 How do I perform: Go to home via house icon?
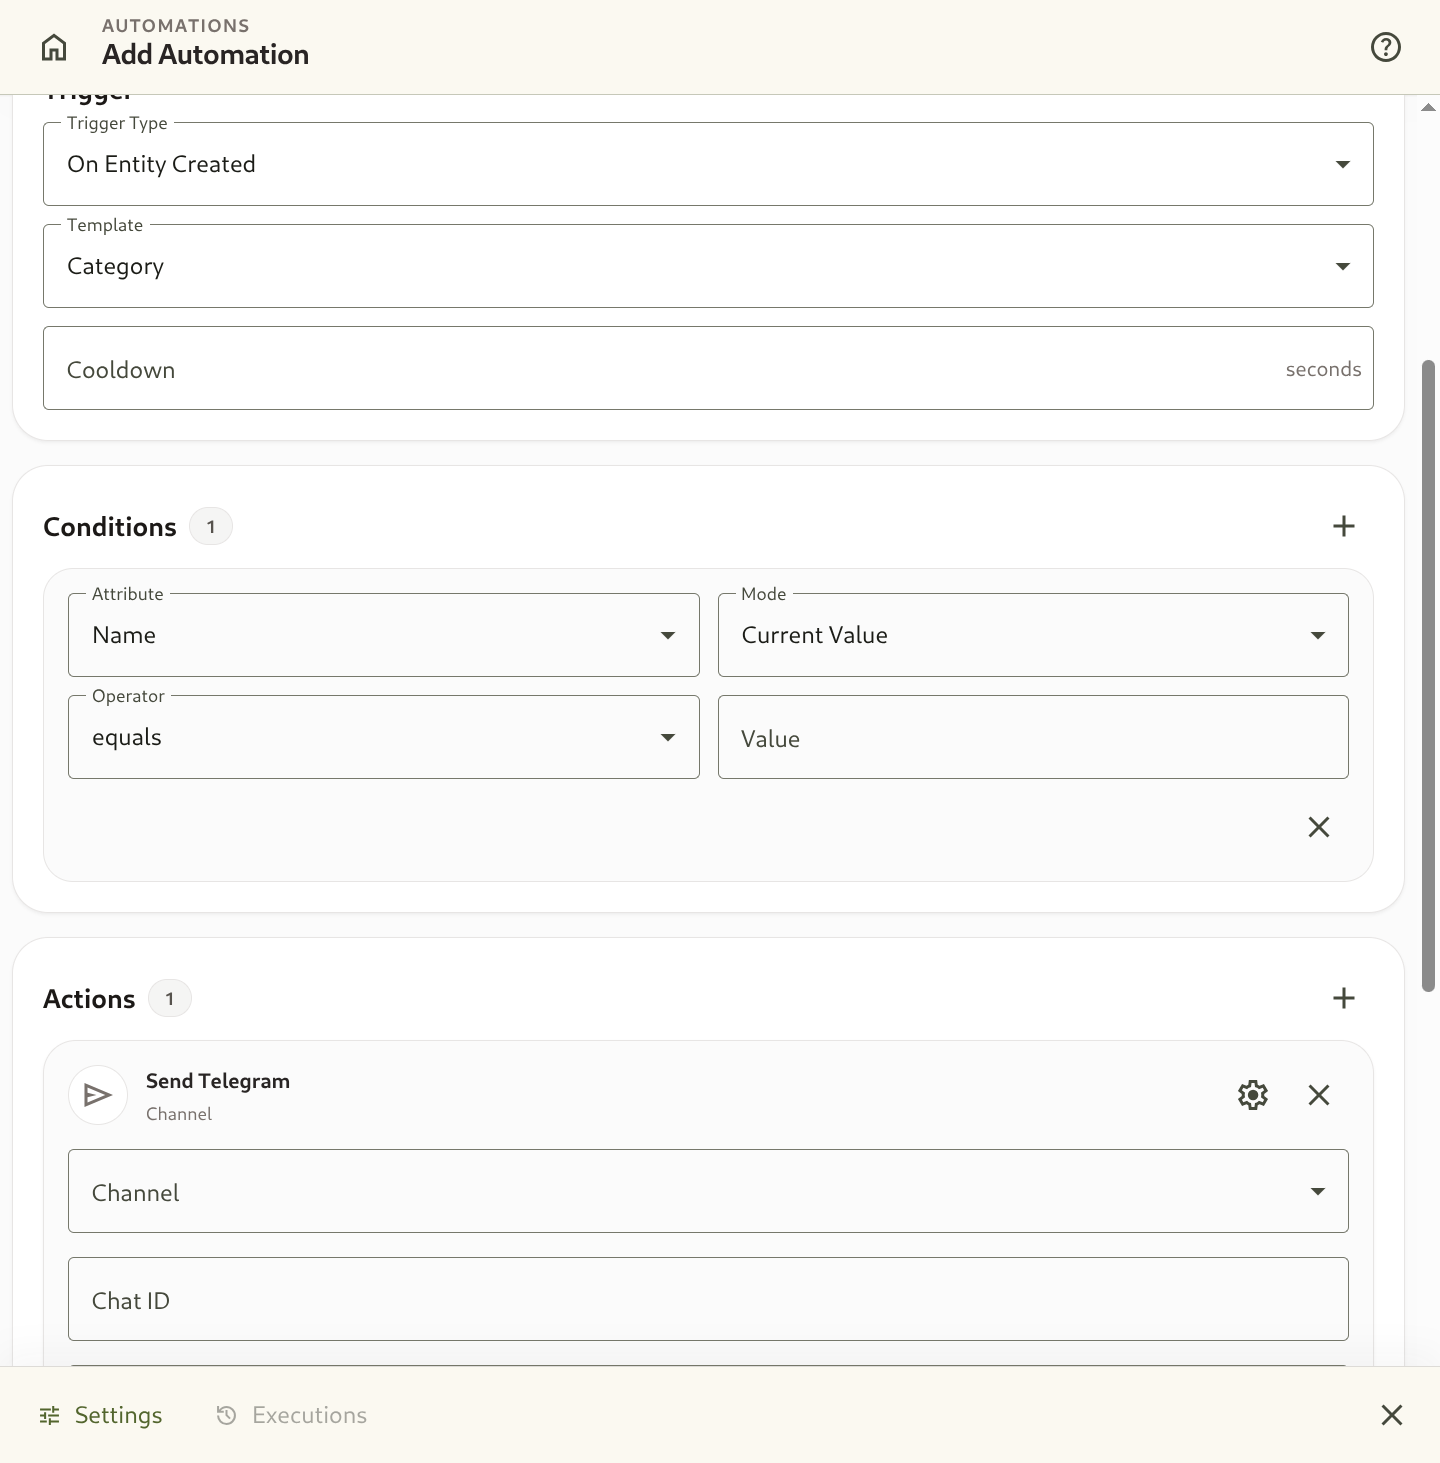pyautogui.click(x=54, y=47)
